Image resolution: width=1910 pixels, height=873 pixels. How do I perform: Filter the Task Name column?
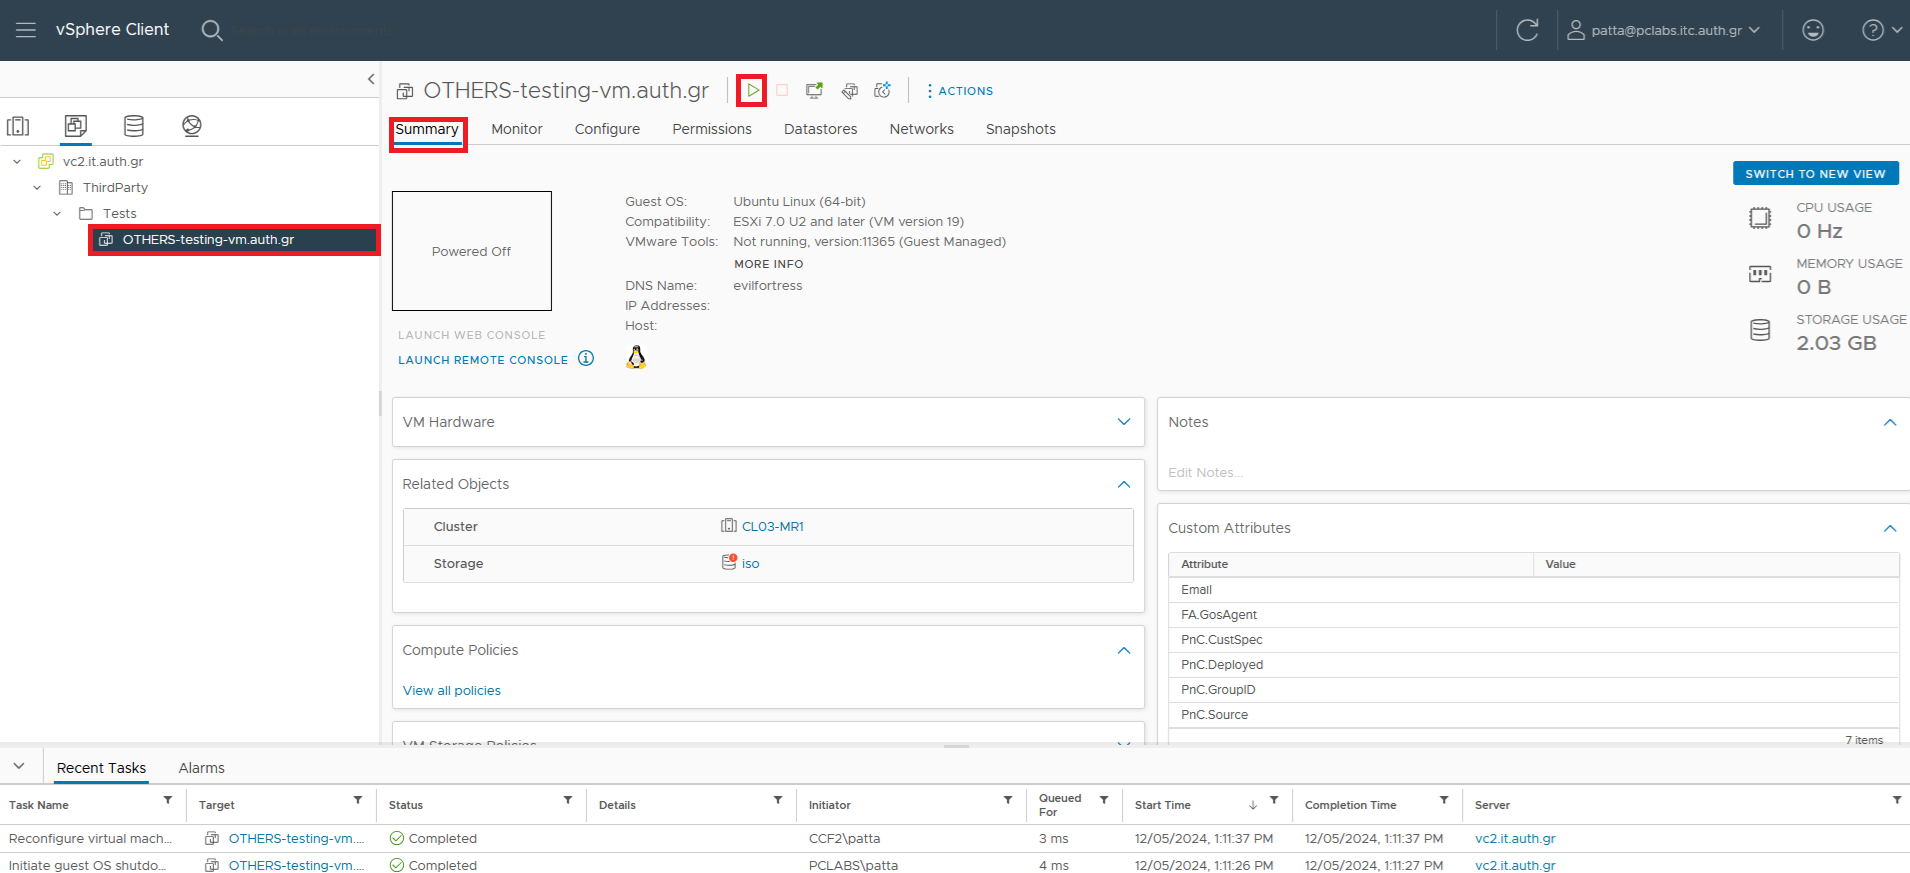click(168, 800)
